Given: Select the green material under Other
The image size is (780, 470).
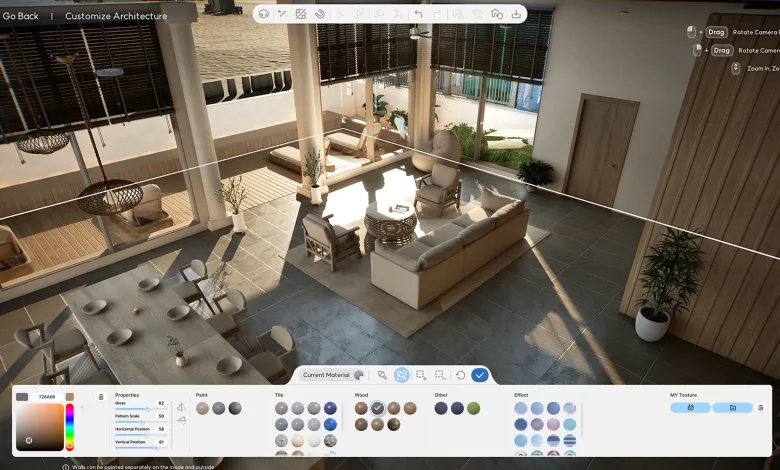Looking at the screenshot, I should (473, 408).
